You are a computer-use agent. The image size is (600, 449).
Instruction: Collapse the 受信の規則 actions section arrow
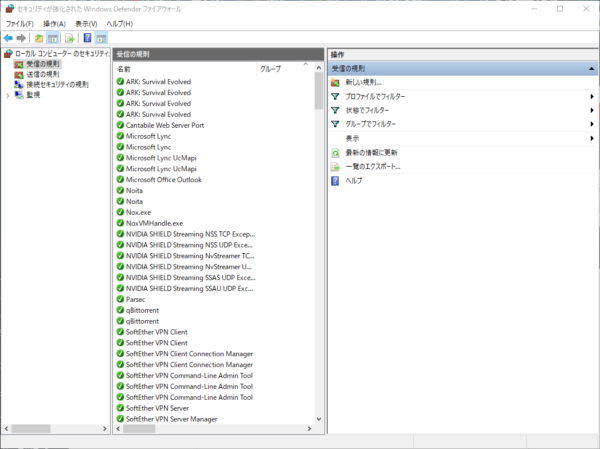coord(591,69)
